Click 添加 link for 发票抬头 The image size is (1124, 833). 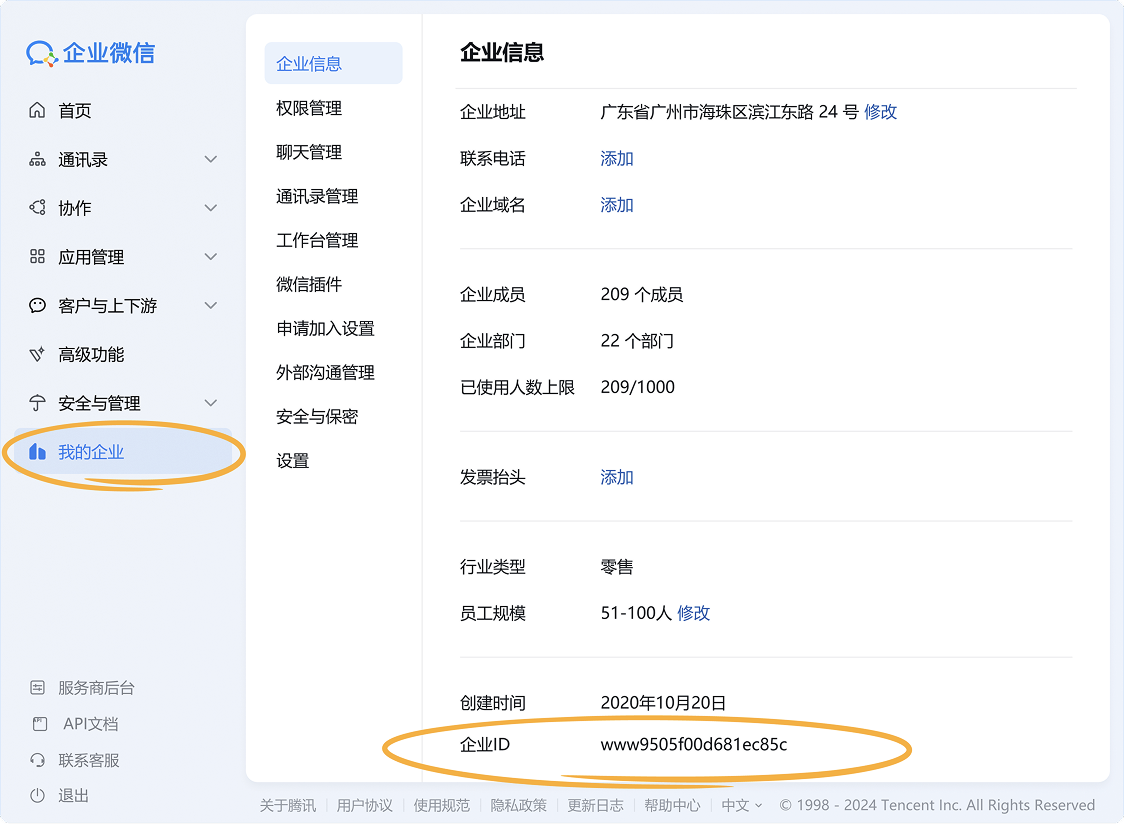pos(617,477)
